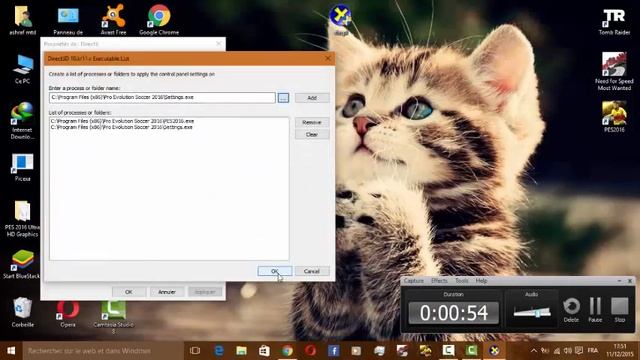The width and height of the screenshot is (640, 360).
Task: Open the Action Center notification icon
Action: pyautogui.click(x=579, y=351)
